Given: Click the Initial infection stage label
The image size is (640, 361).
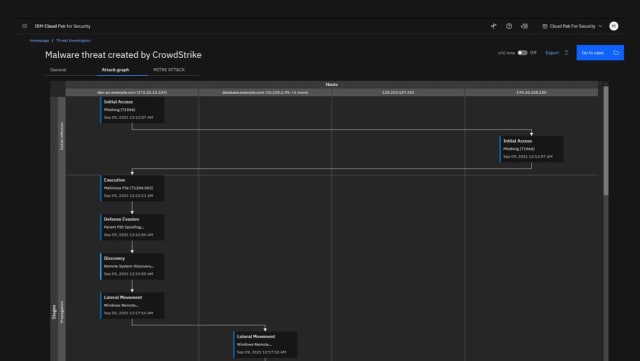Looking at the screenshot, I should pos(62,136).
